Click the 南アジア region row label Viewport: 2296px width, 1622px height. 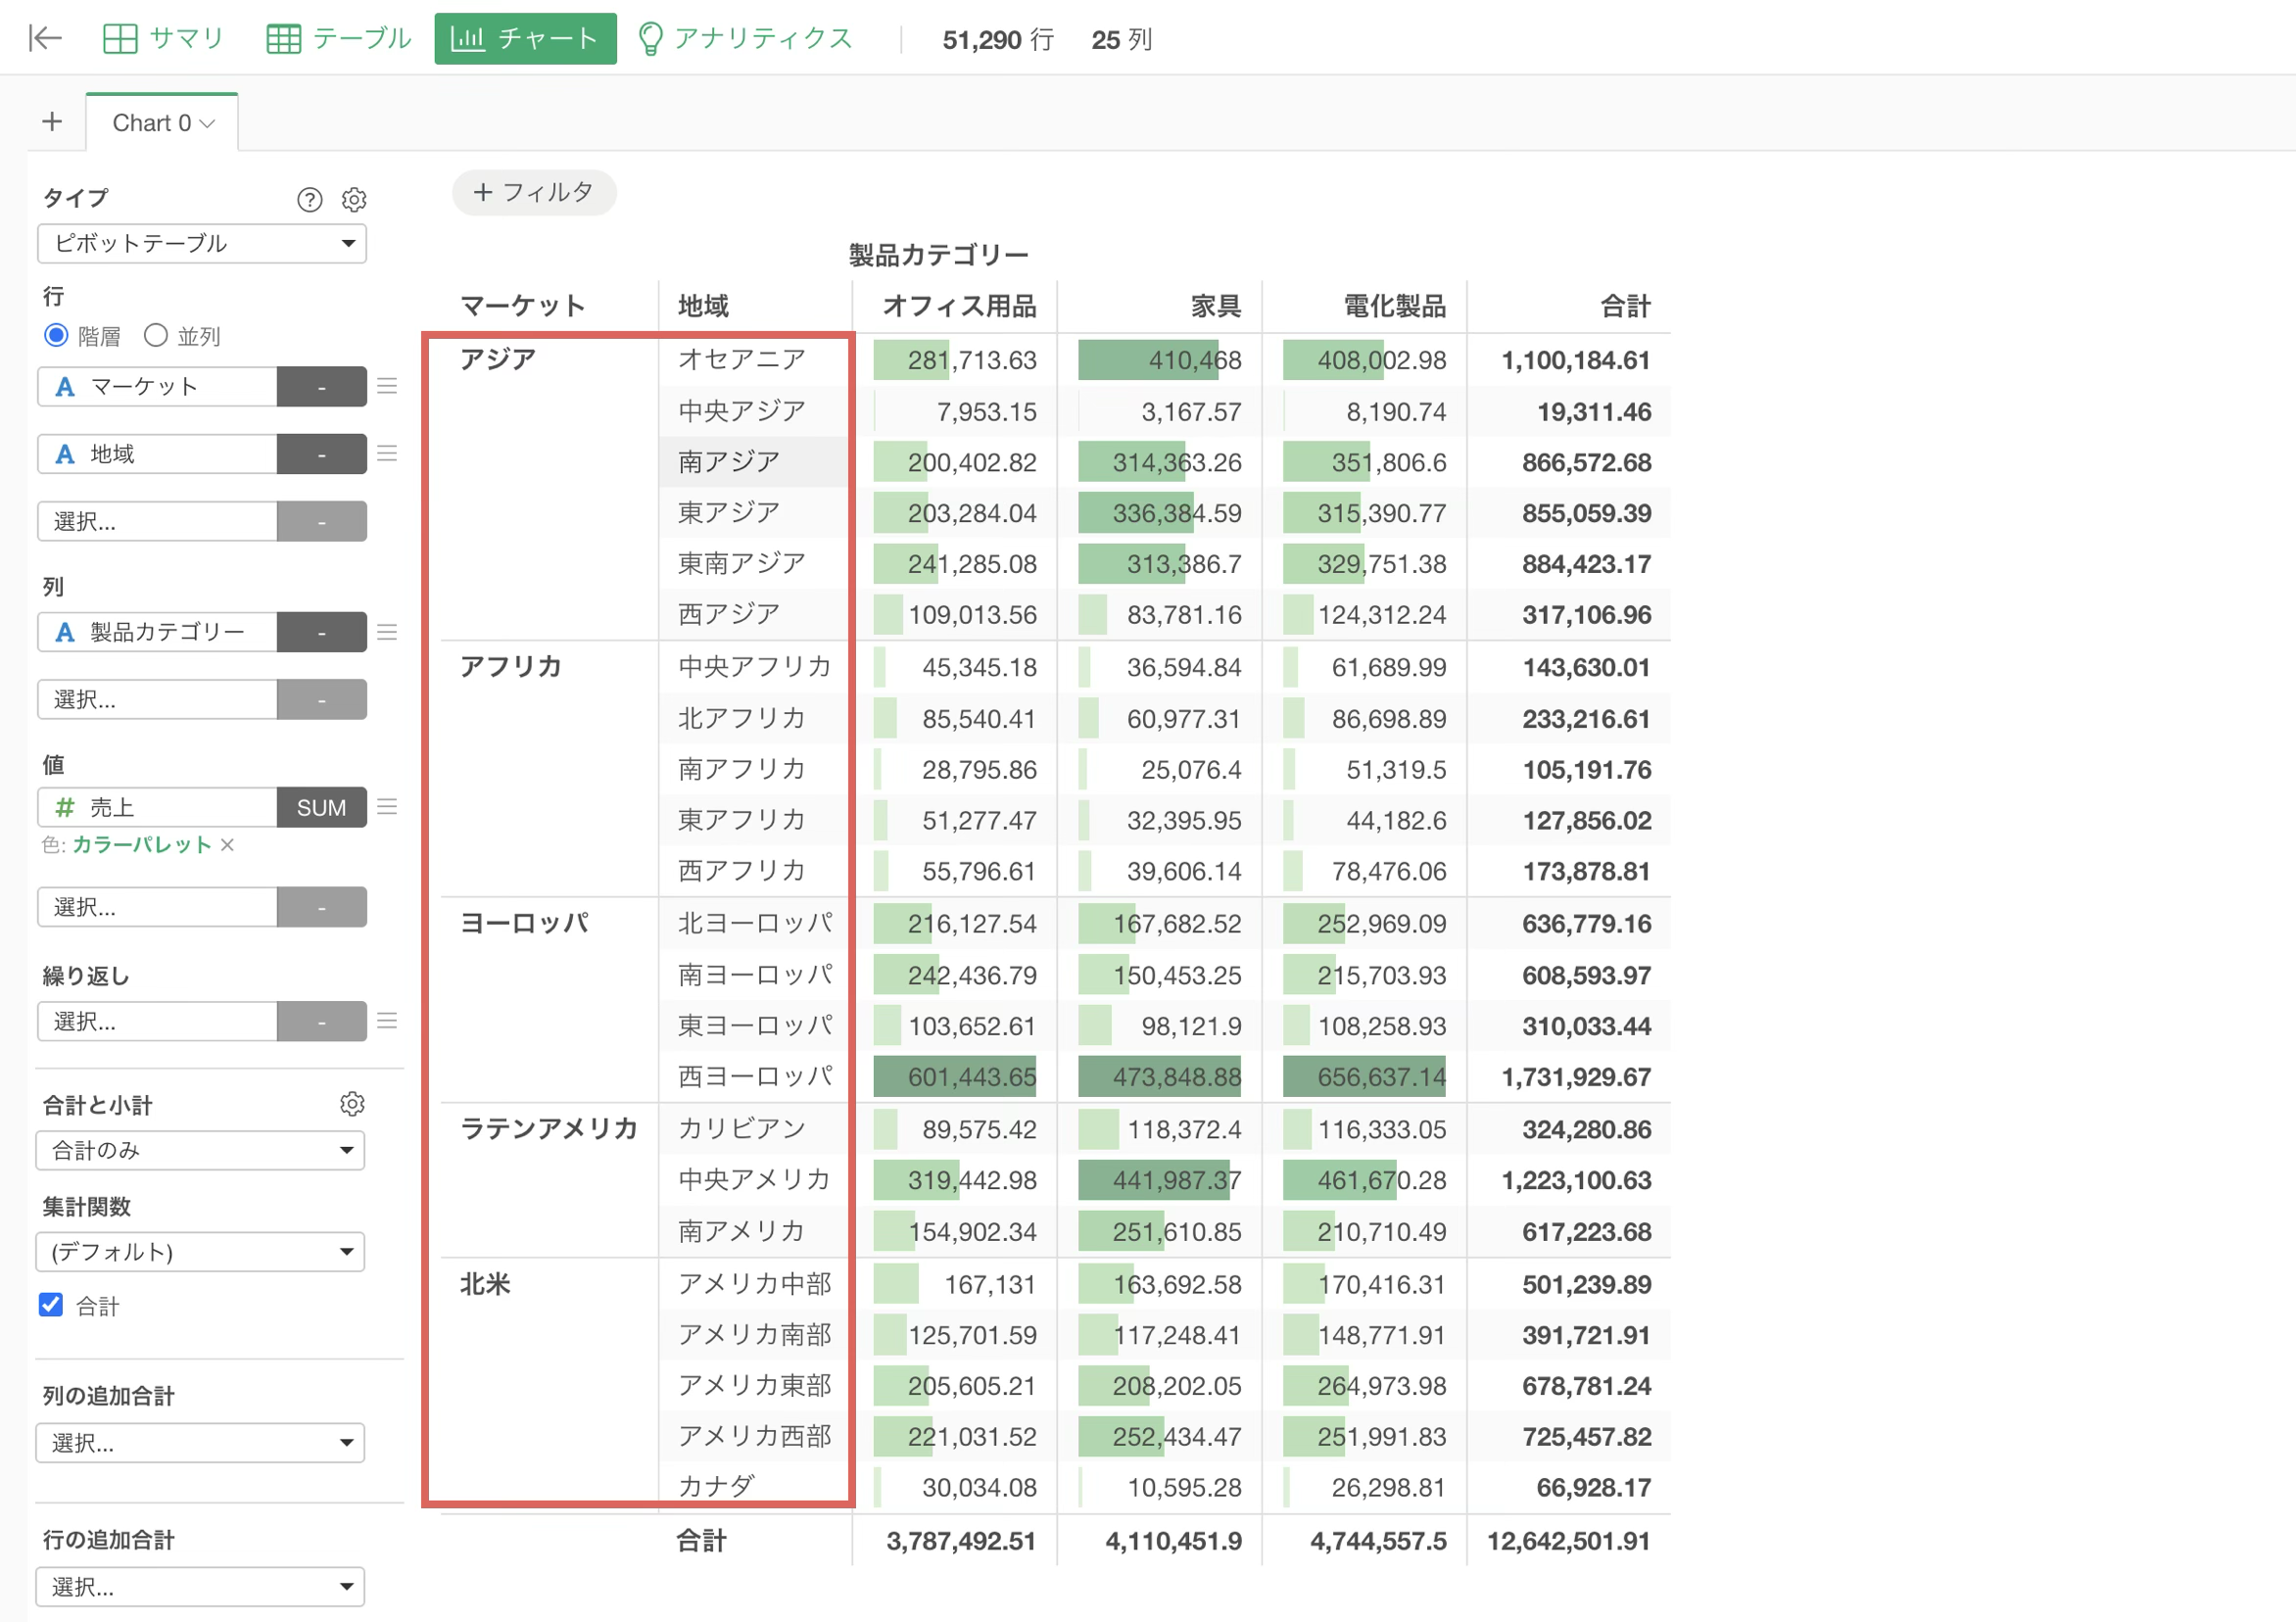(729, 461)
